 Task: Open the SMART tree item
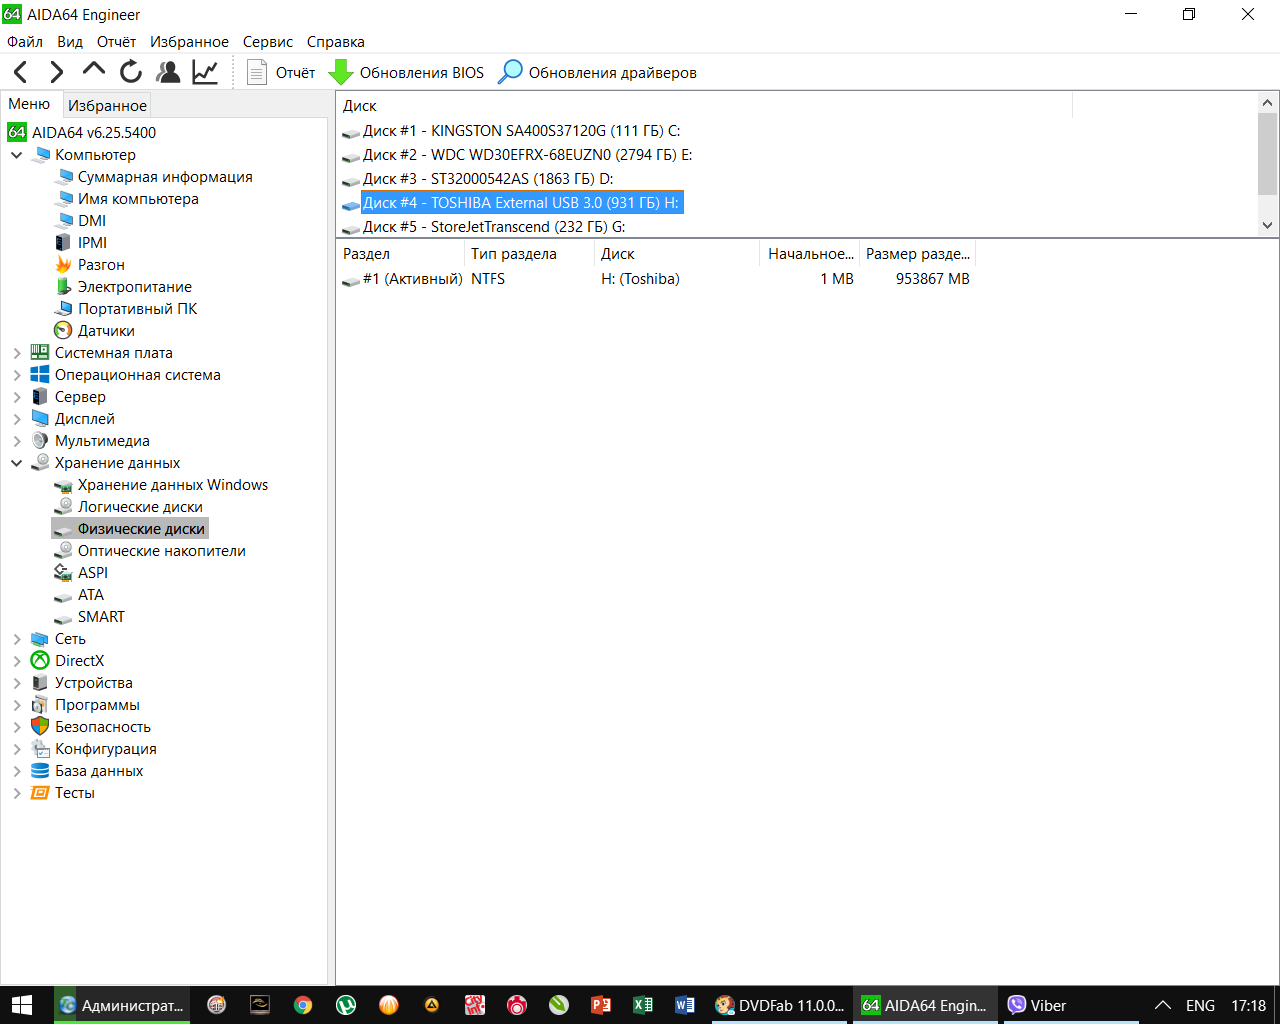[101, 617]
